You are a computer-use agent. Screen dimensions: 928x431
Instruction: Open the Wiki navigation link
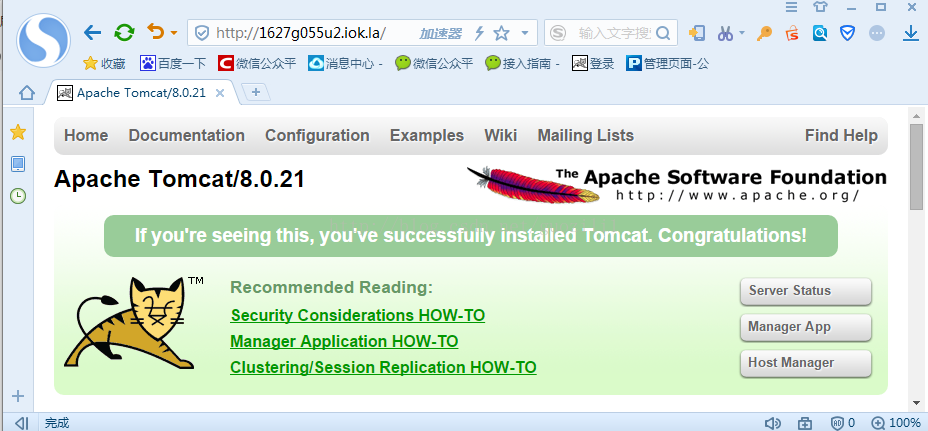tap(501, 136)
